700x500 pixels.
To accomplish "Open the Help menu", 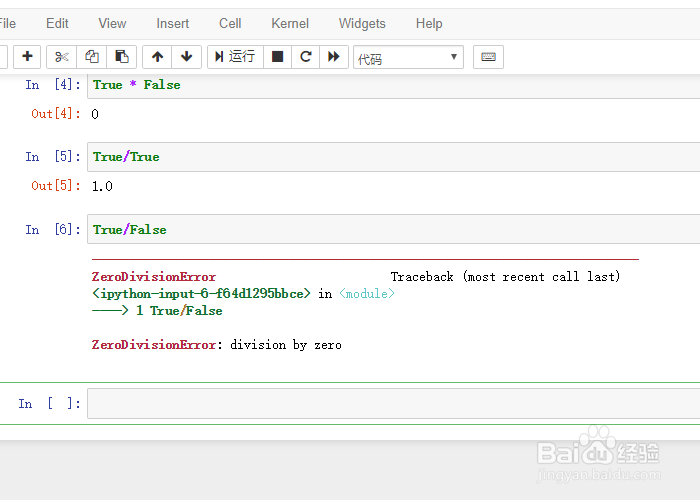I will (x=429, y=23).
